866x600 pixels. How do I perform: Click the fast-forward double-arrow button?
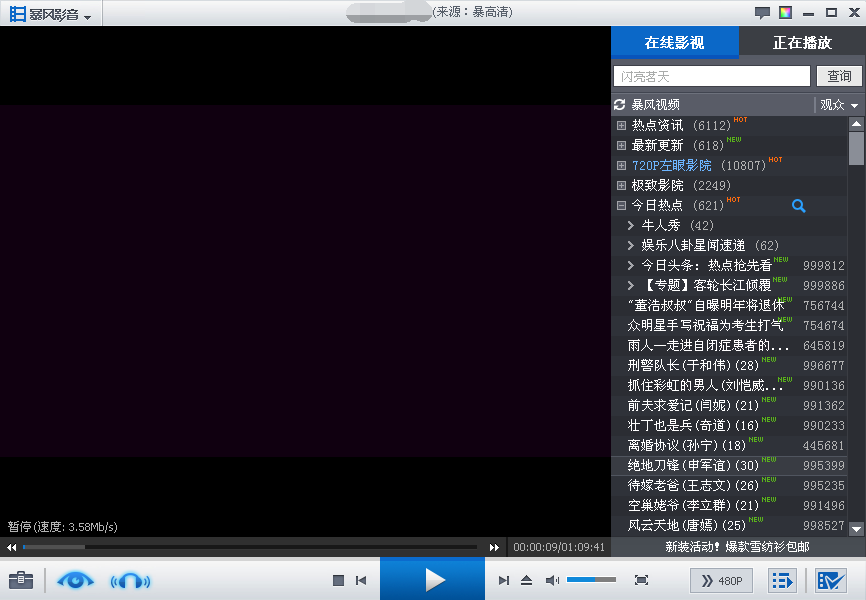pyautogui.click(x=494, y=548)
